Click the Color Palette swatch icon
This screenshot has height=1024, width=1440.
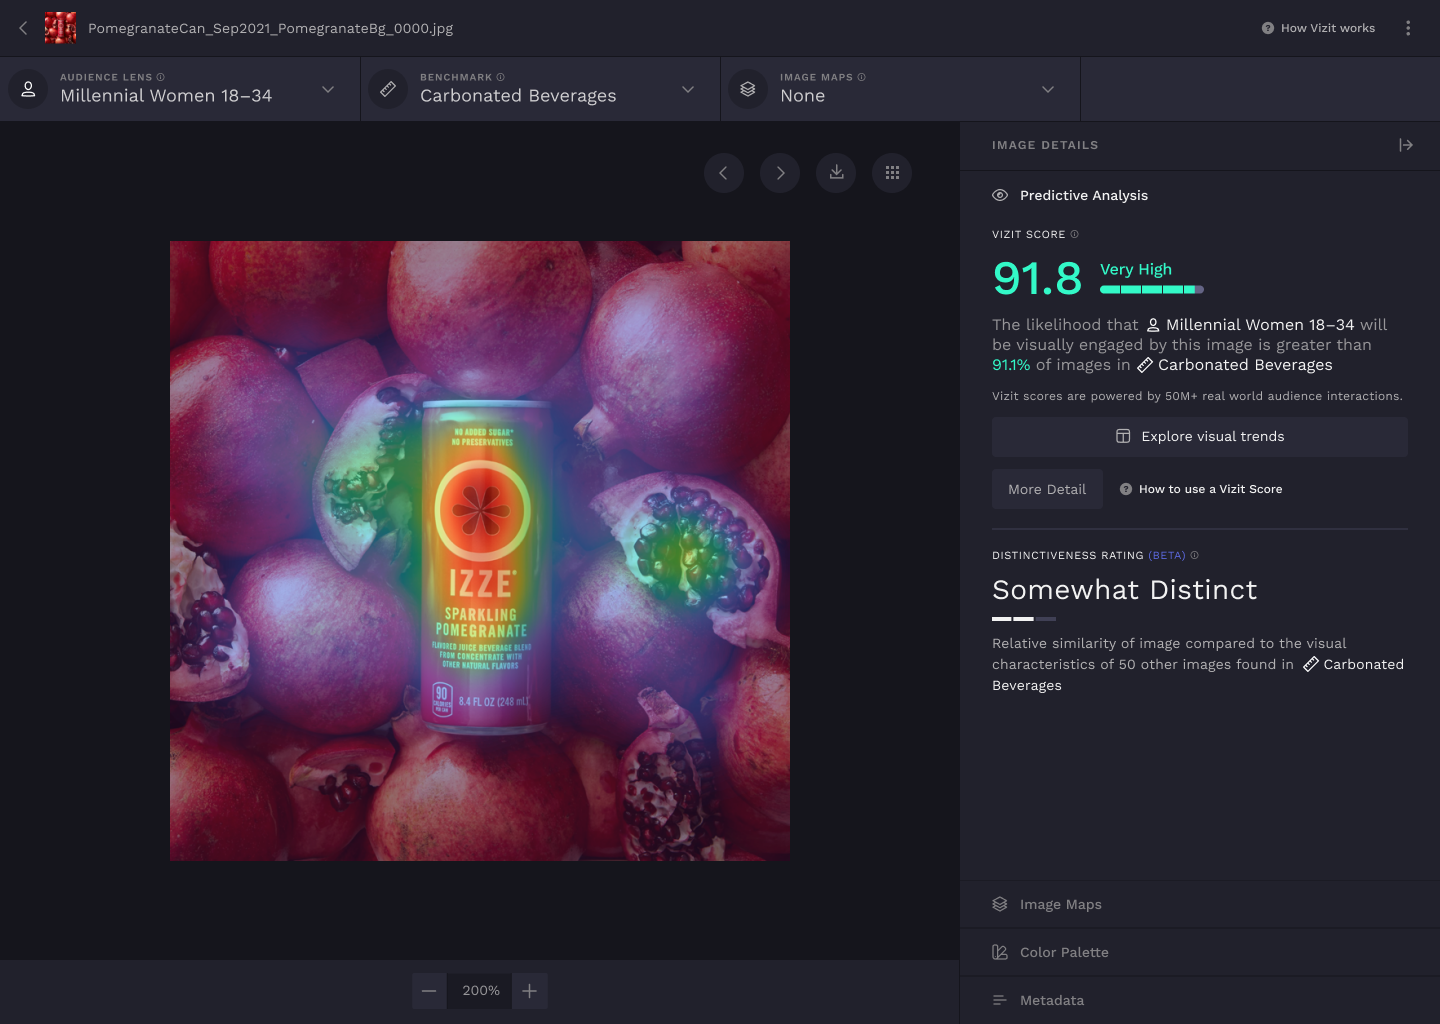pos(1000,952)
